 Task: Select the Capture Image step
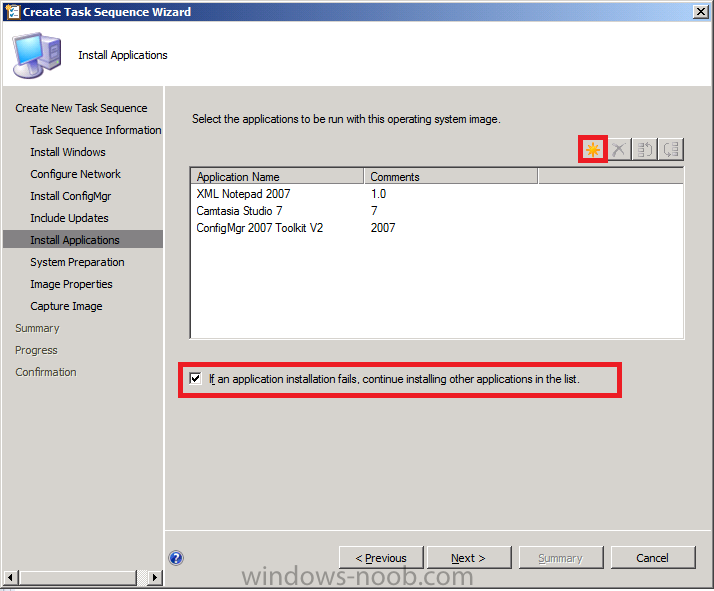coord(66,306)
